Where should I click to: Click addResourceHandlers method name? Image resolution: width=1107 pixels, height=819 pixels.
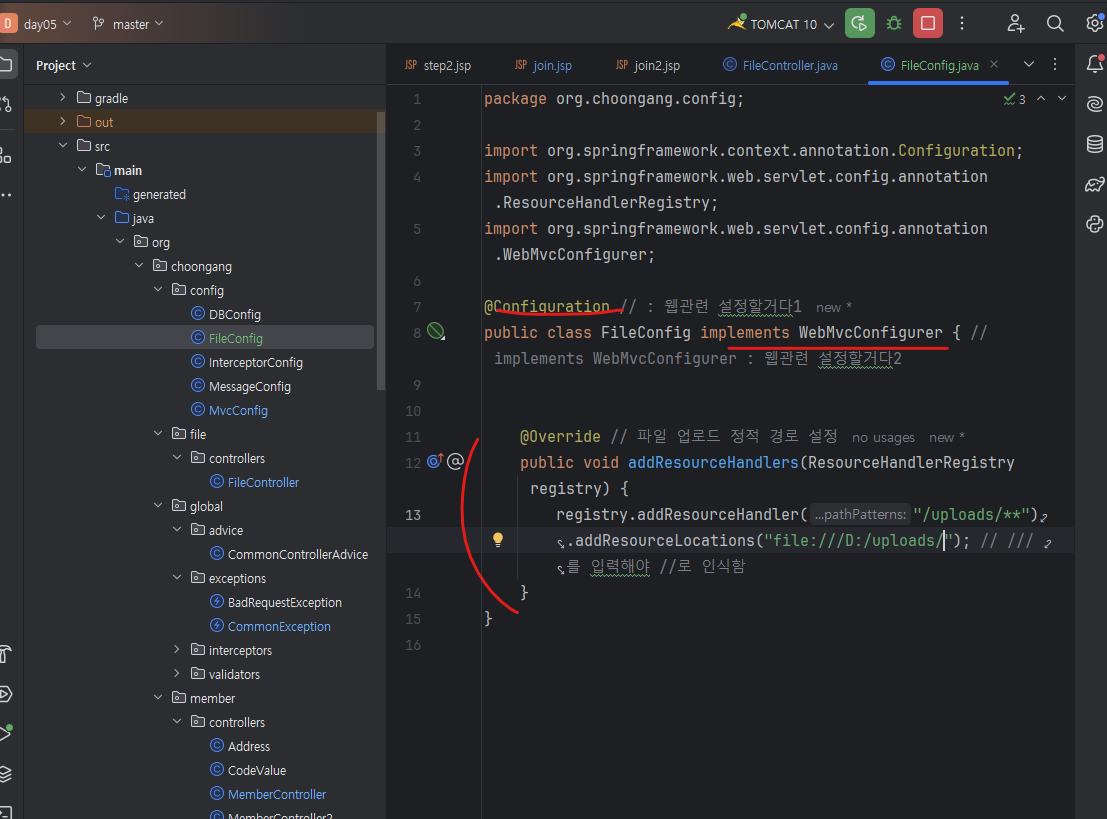pos(713,462)
